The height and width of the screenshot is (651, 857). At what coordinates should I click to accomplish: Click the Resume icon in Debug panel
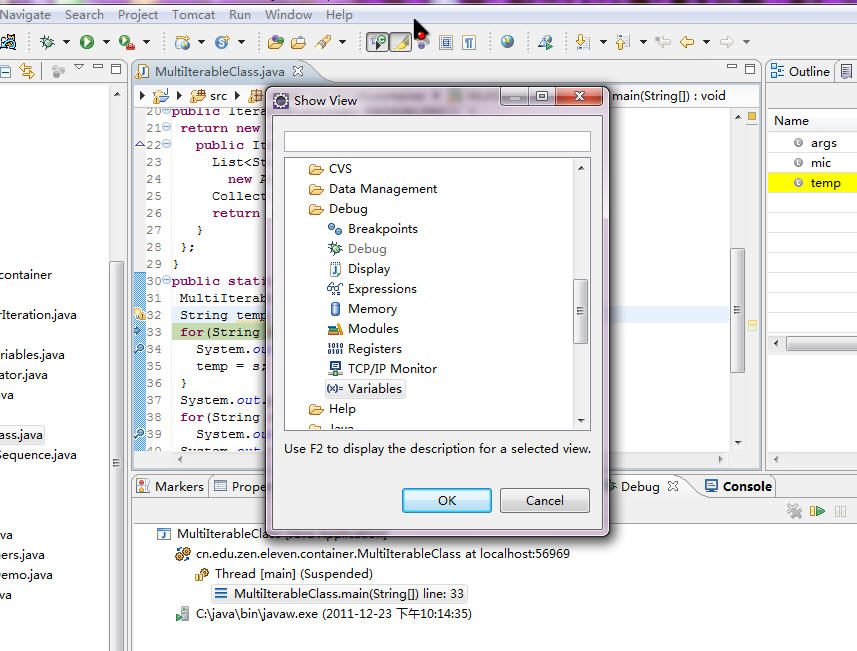click(818, 511)
